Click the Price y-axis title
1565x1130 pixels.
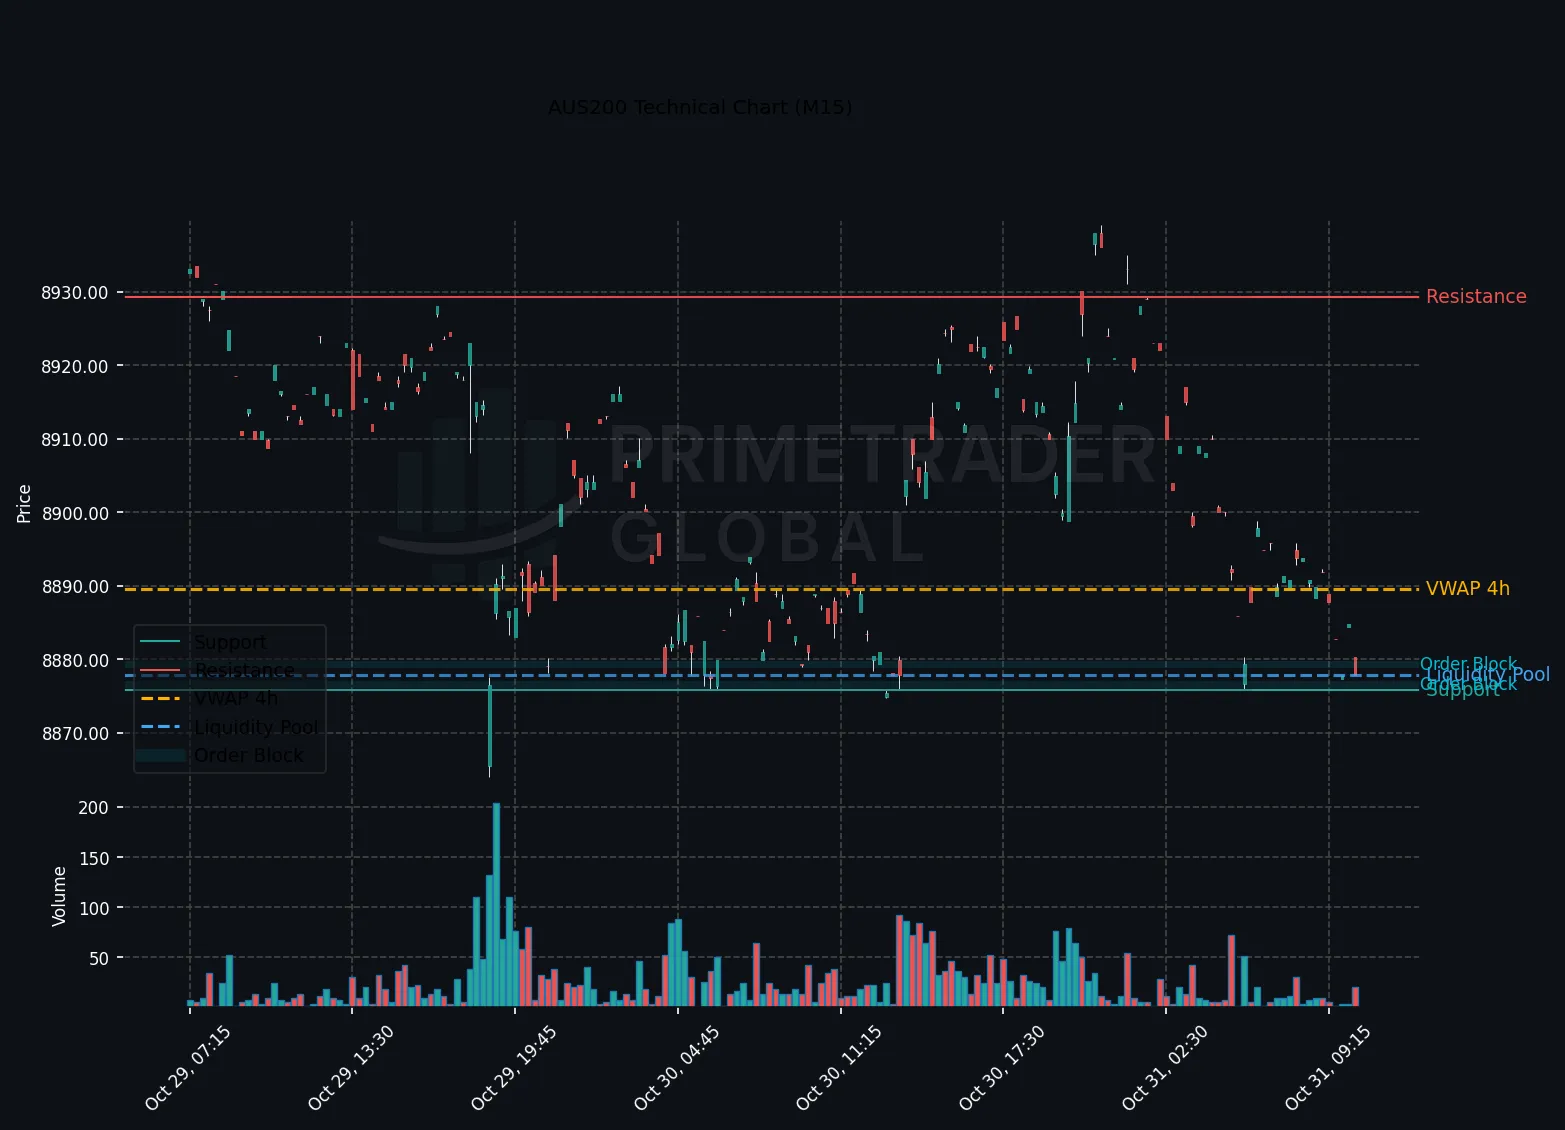click(x=24, y=503)
